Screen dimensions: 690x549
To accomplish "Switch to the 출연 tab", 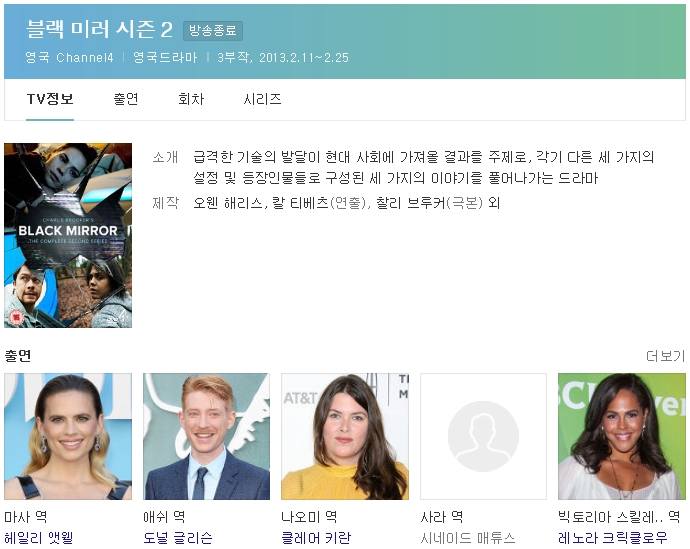I will point(126,99).
